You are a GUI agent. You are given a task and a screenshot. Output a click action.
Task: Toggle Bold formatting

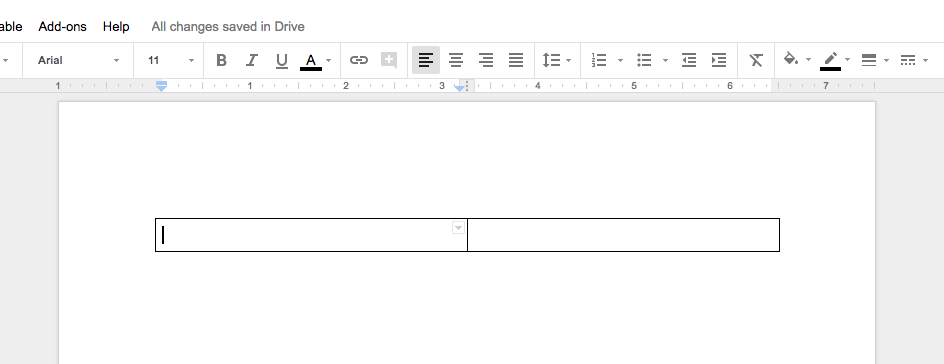click(222, 60)
